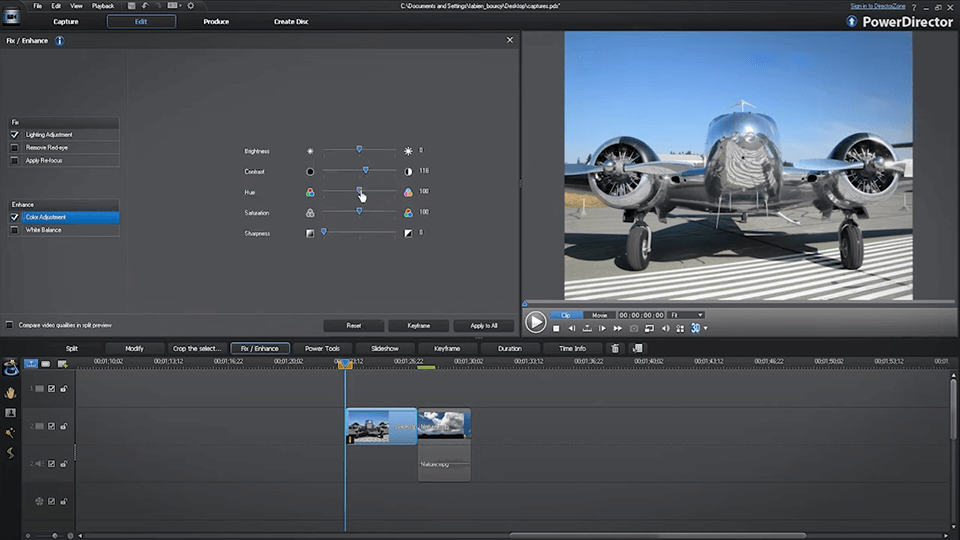Click the undo arrow icon
The height and width of the screenshot is (540, 960).
pos(145,6)
